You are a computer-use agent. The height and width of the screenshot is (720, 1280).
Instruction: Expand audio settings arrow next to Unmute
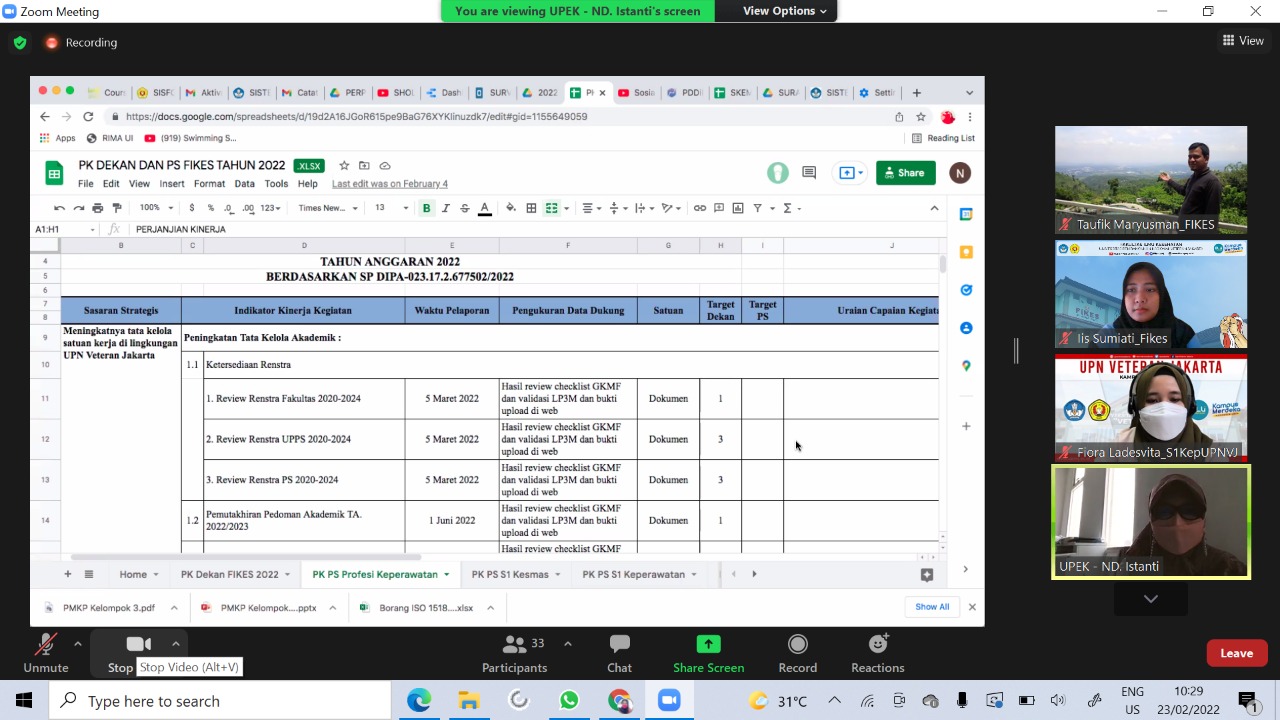point(78,644)
